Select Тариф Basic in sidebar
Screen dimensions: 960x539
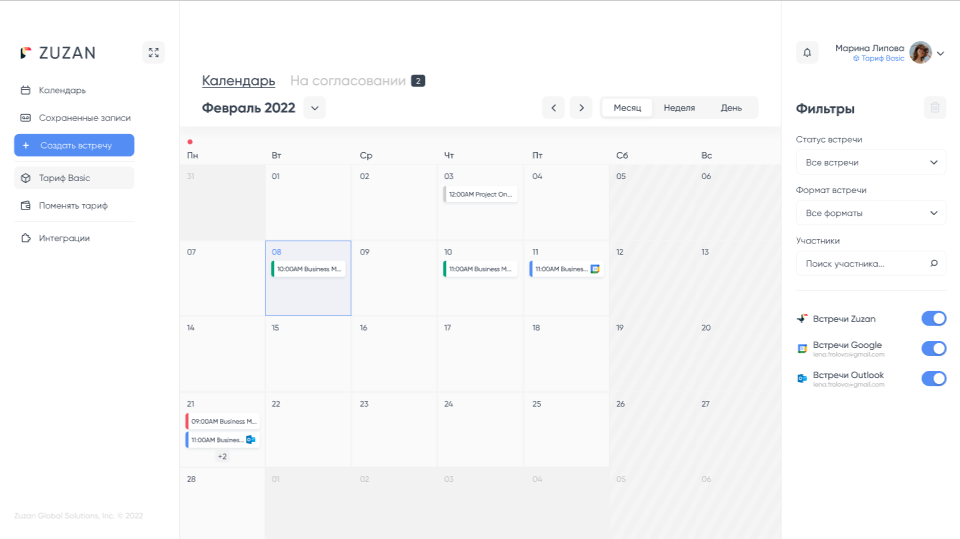click(74, 178)
